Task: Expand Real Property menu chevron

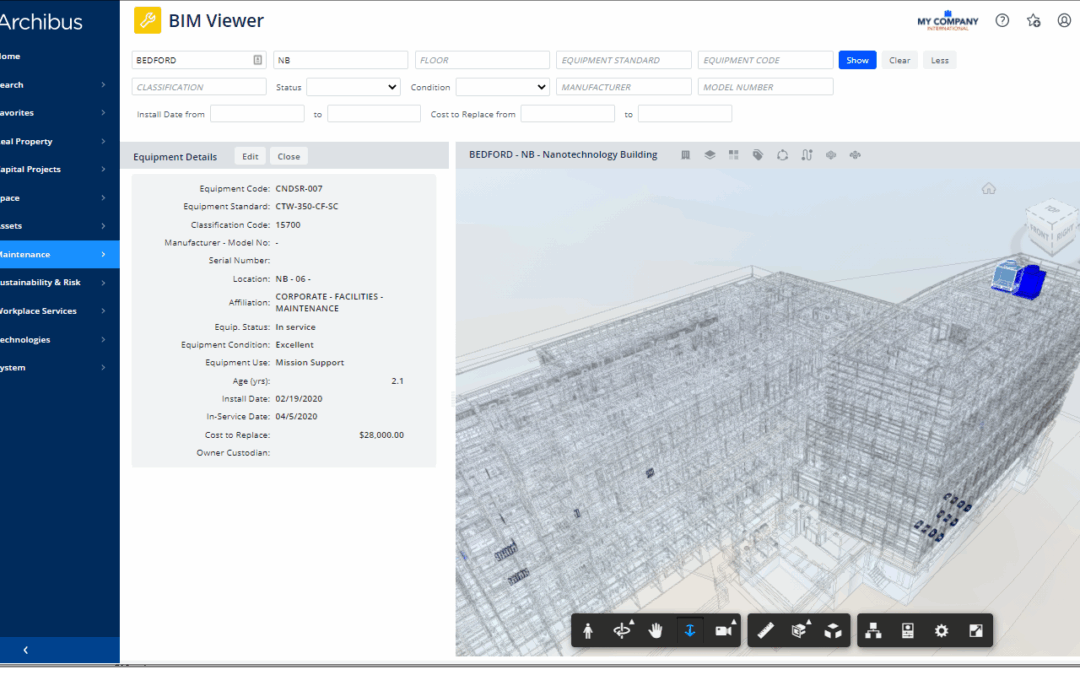Action: click(x=103, y=141)
